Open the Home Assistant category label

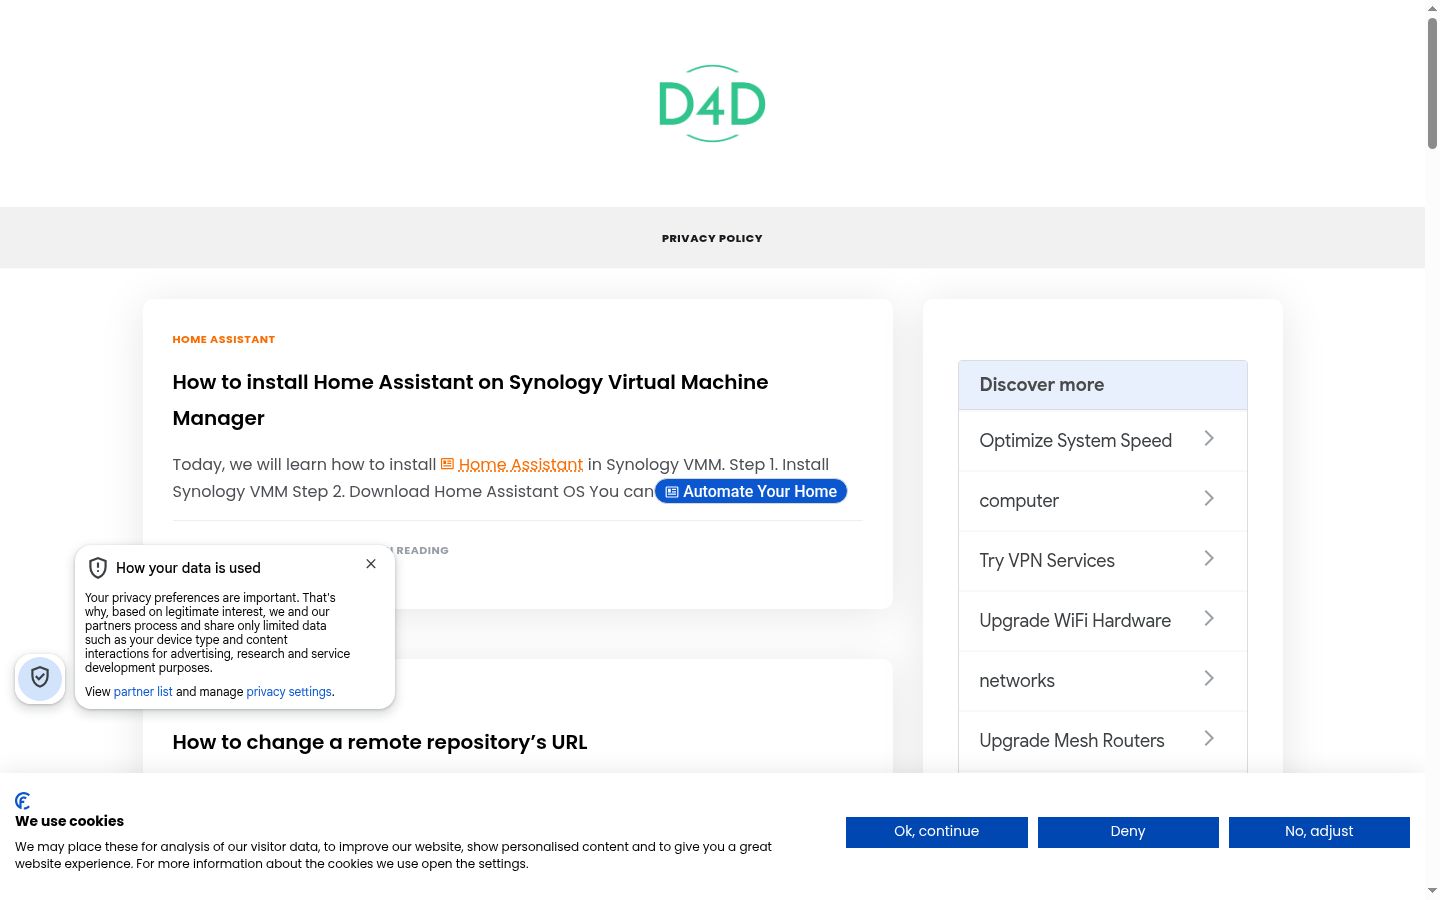click(223, 340)
